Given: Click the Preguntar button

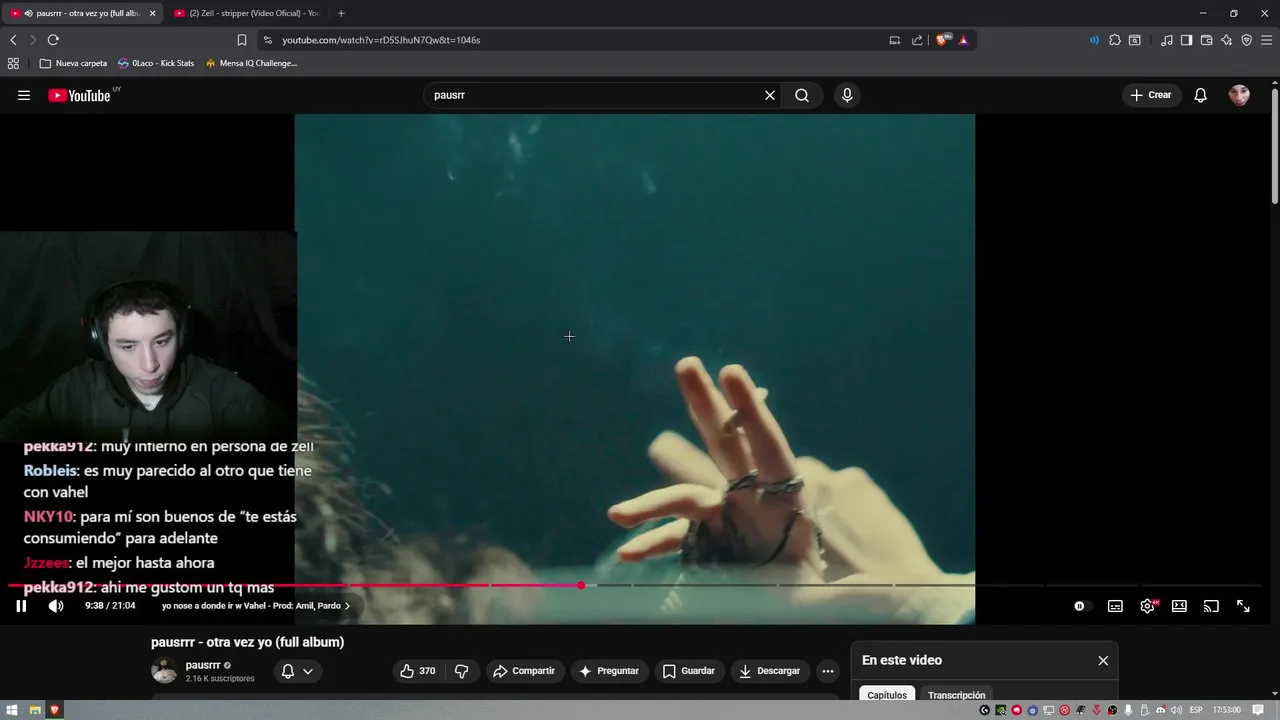Looking at the screenshot, I should tap(608, 671).
